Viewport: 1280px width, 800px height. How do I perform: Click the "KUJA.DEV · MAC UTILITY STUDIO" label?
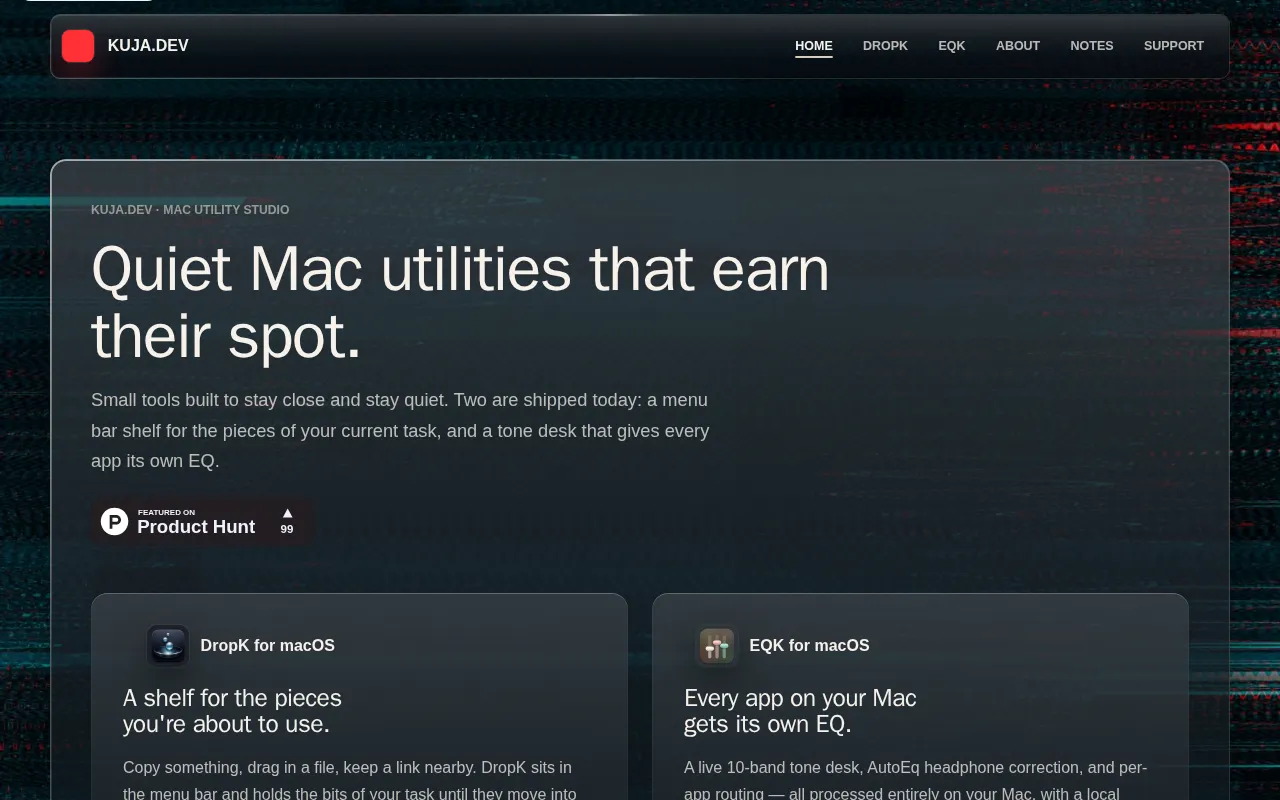coord(190,210)
